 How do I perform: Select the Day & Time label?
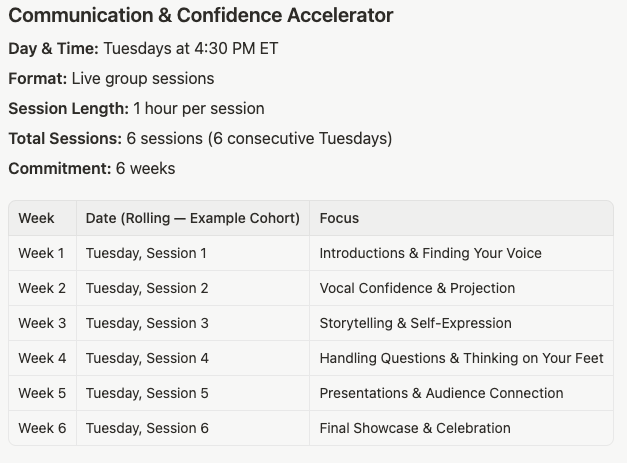[54, 48]
